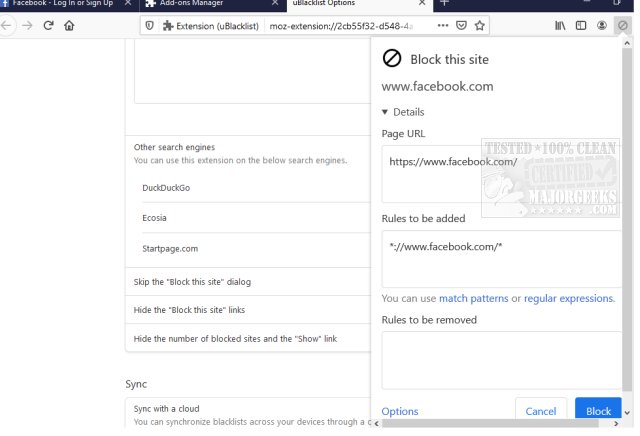Viewport: 640px width, 436px height.
Task: Click inside the Rules to be removed box
Action: (x=500, y=360)
